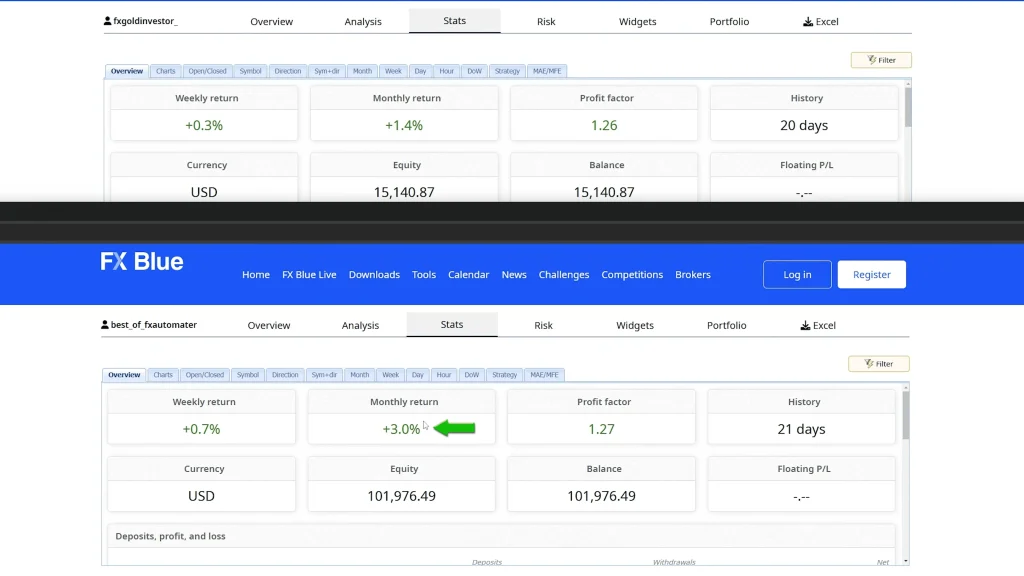Switch to the Risk tab for best_of_fxautomater
The image size is (1024, 576).
click(x=543, y=325)
